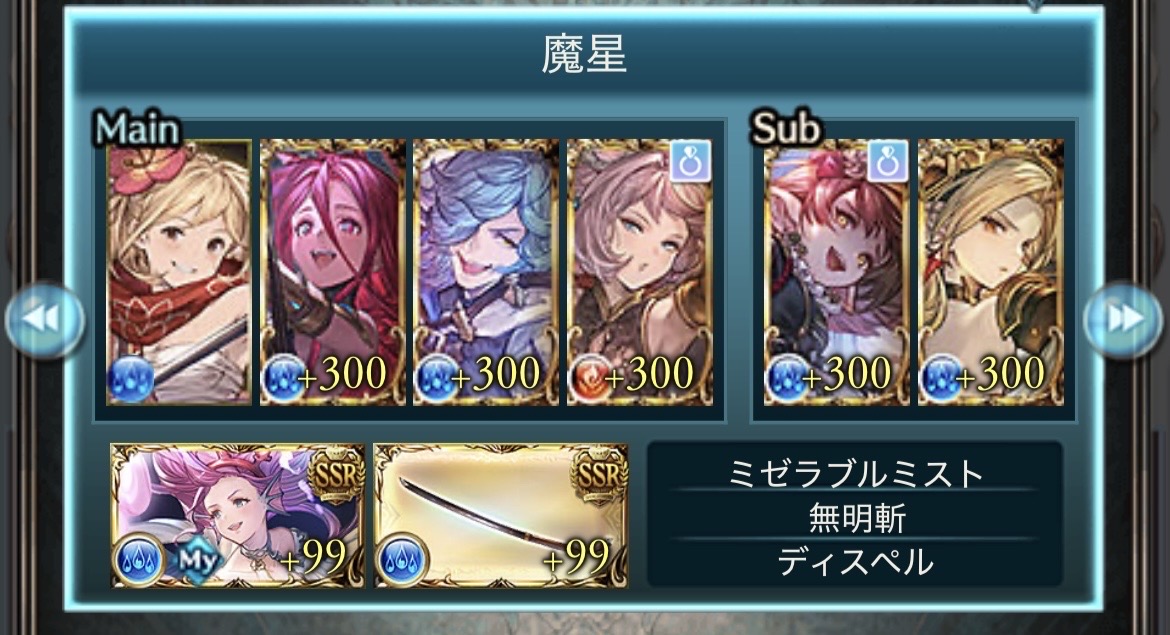
Task: Select first Sub member with horns
Action: pos(836,272)
